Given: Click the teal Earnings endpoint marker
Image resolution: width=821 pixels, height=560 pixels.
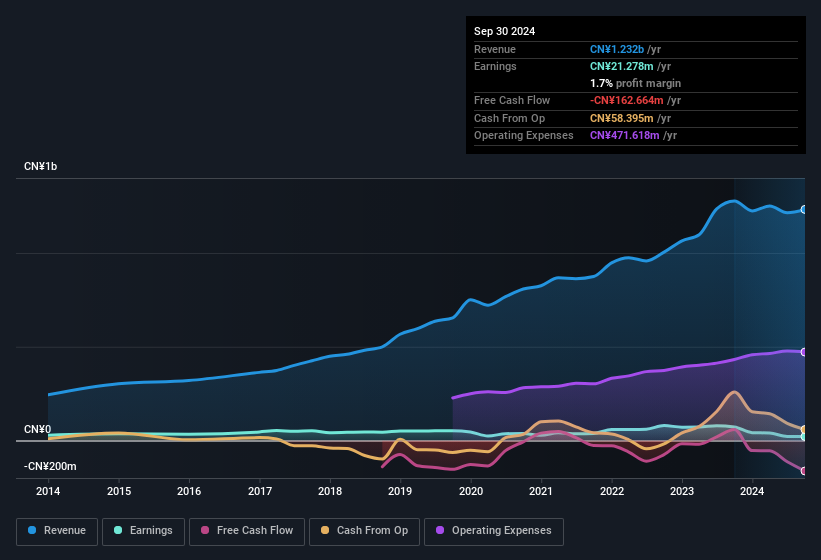Looking at the screenshot, I should 804,436.
